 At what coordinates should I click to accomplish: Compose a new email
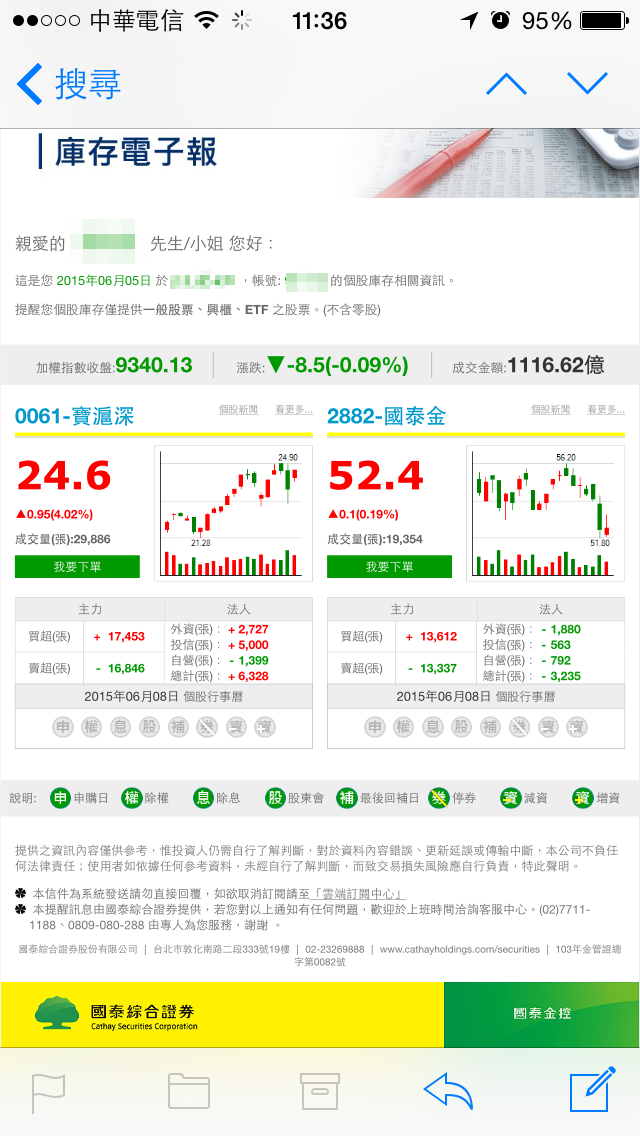pos(592,1089)
